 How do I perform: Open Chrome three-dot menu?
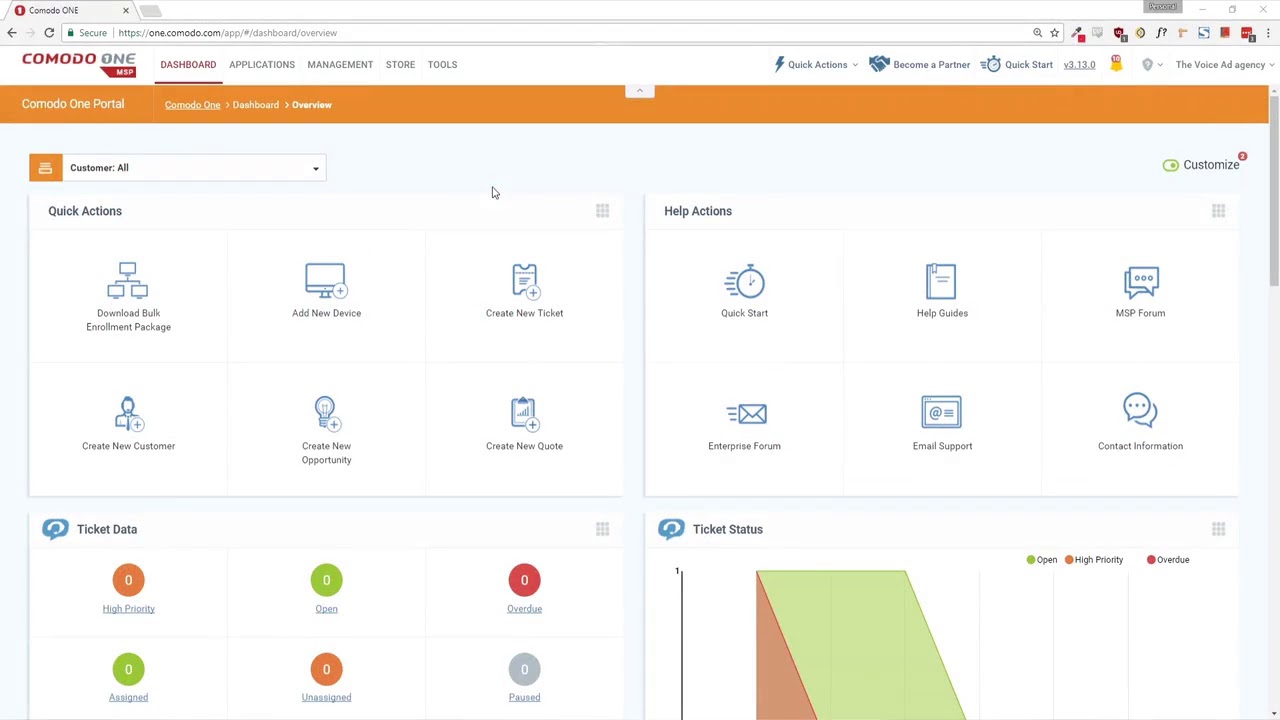[x=1266, y=33]
